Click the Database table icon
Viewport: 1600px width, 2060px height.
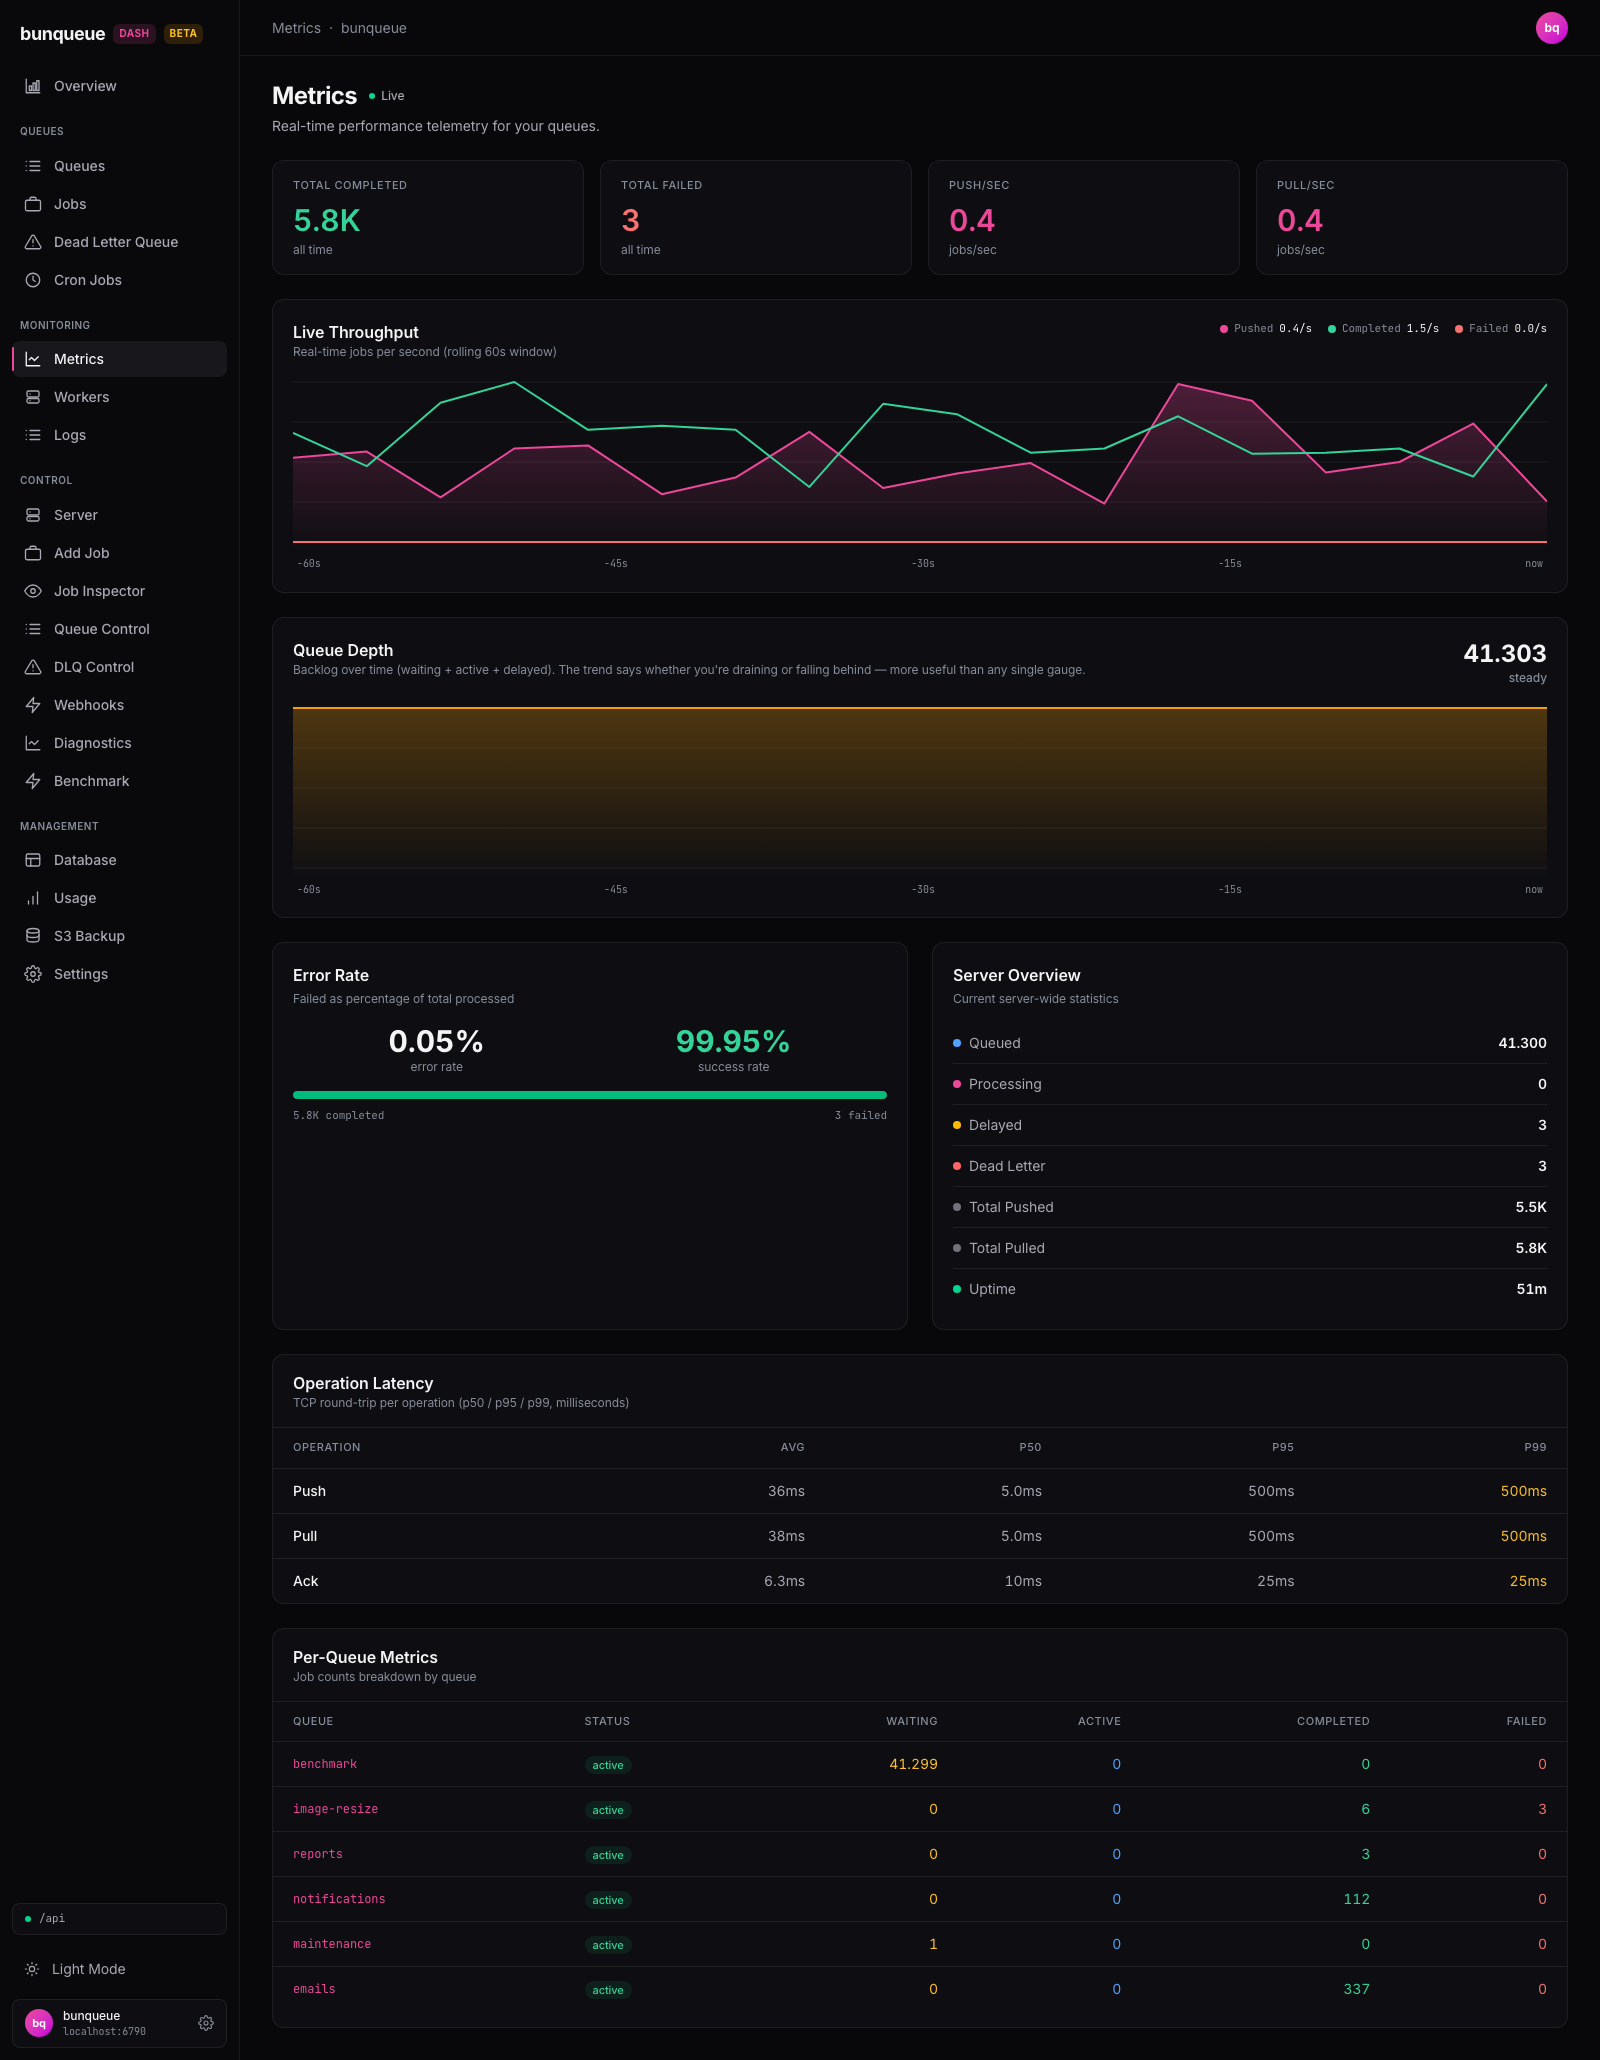coord(33,860)
